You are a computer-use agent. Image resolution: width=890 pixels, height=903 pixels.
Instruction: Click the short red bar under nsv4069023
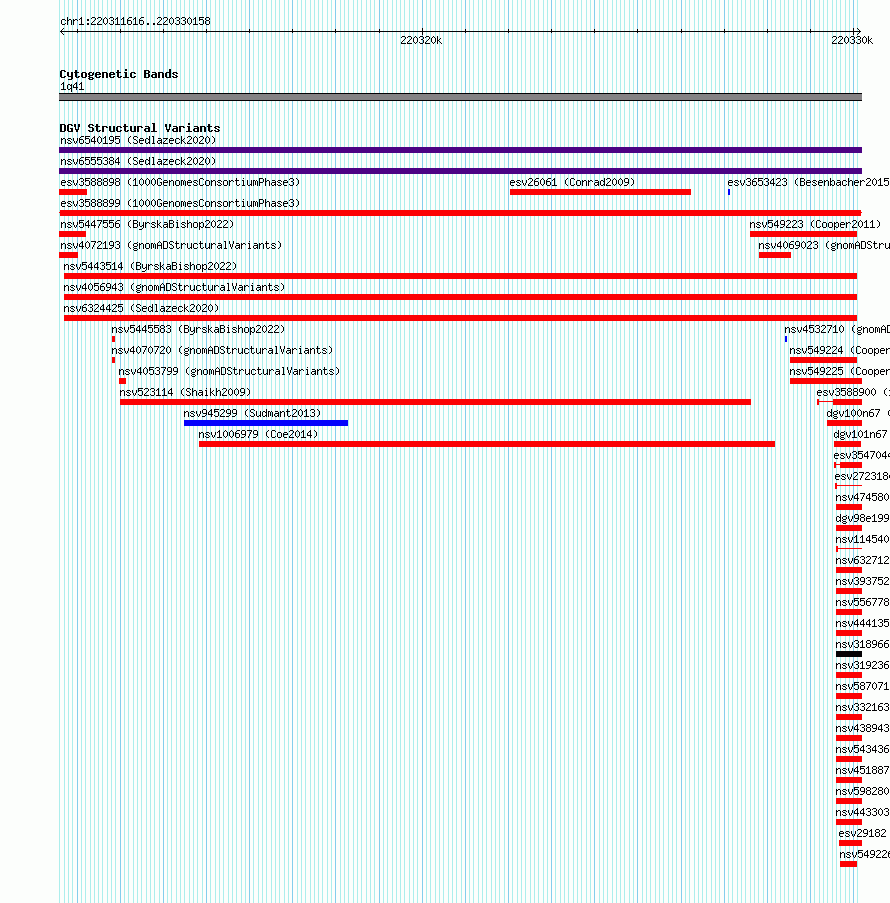[x=775, y=255]
